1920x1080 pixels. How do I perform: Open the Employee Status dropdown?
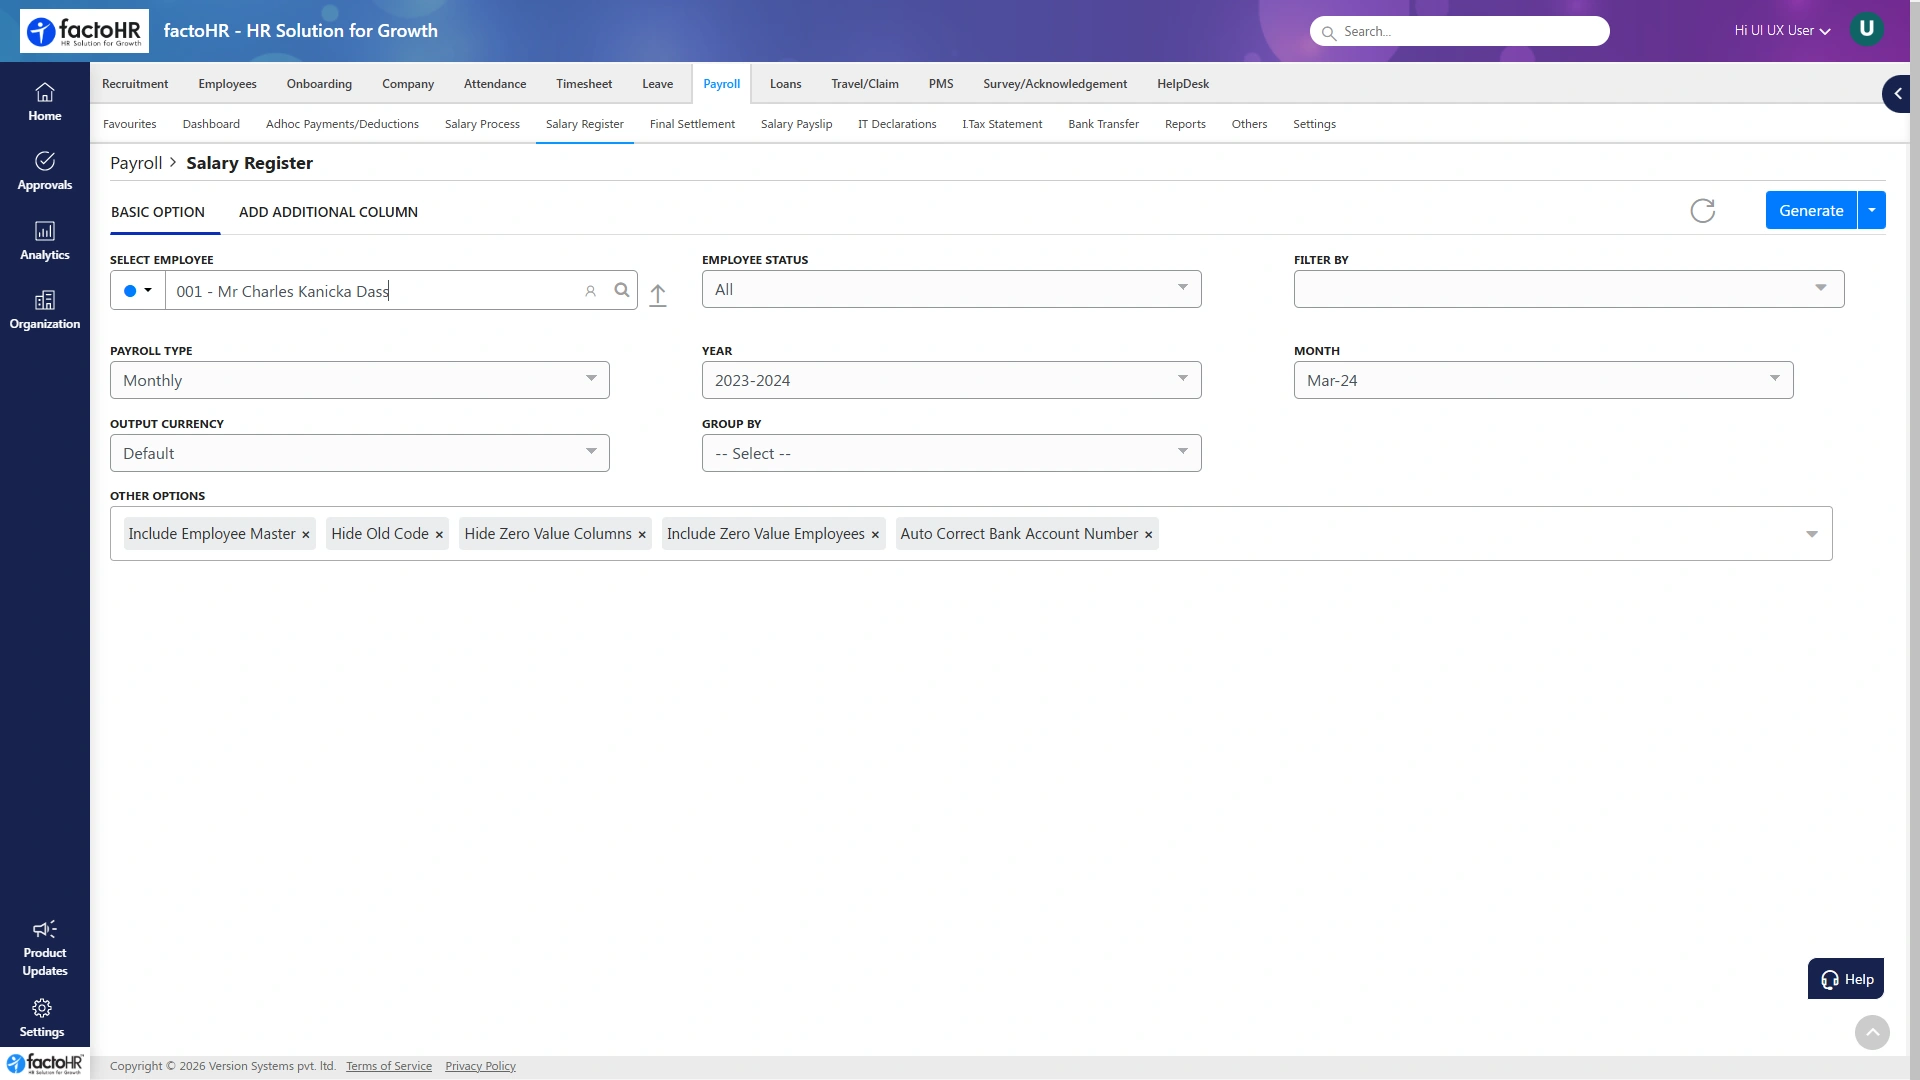click(951, 290)
